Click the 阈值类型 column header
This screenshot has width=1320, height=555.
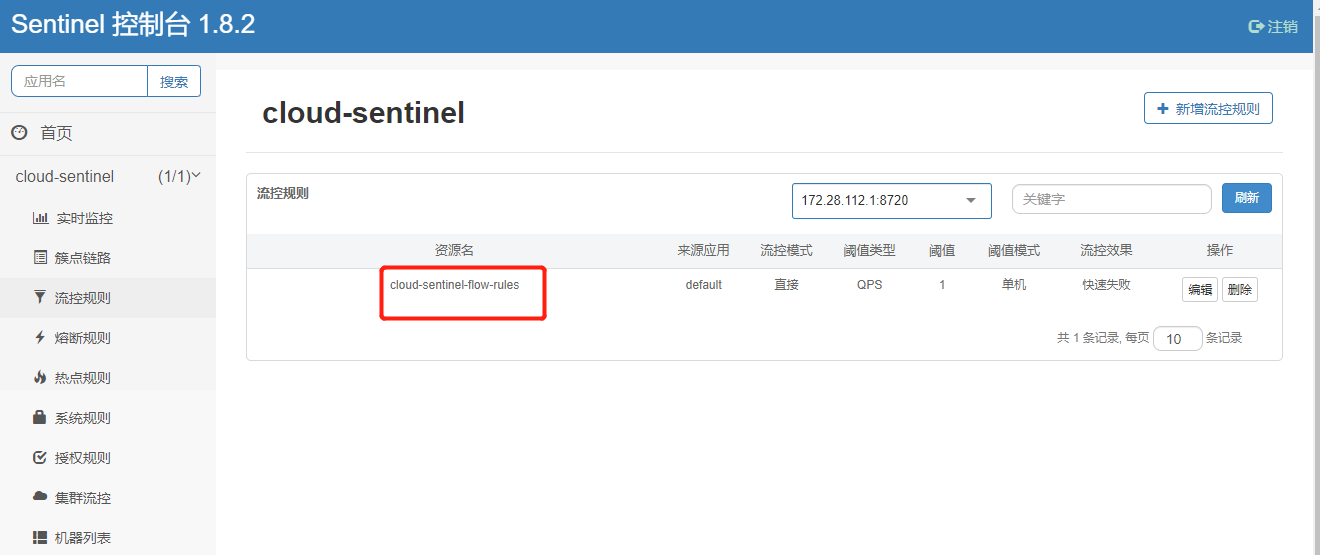coord(870,250)
